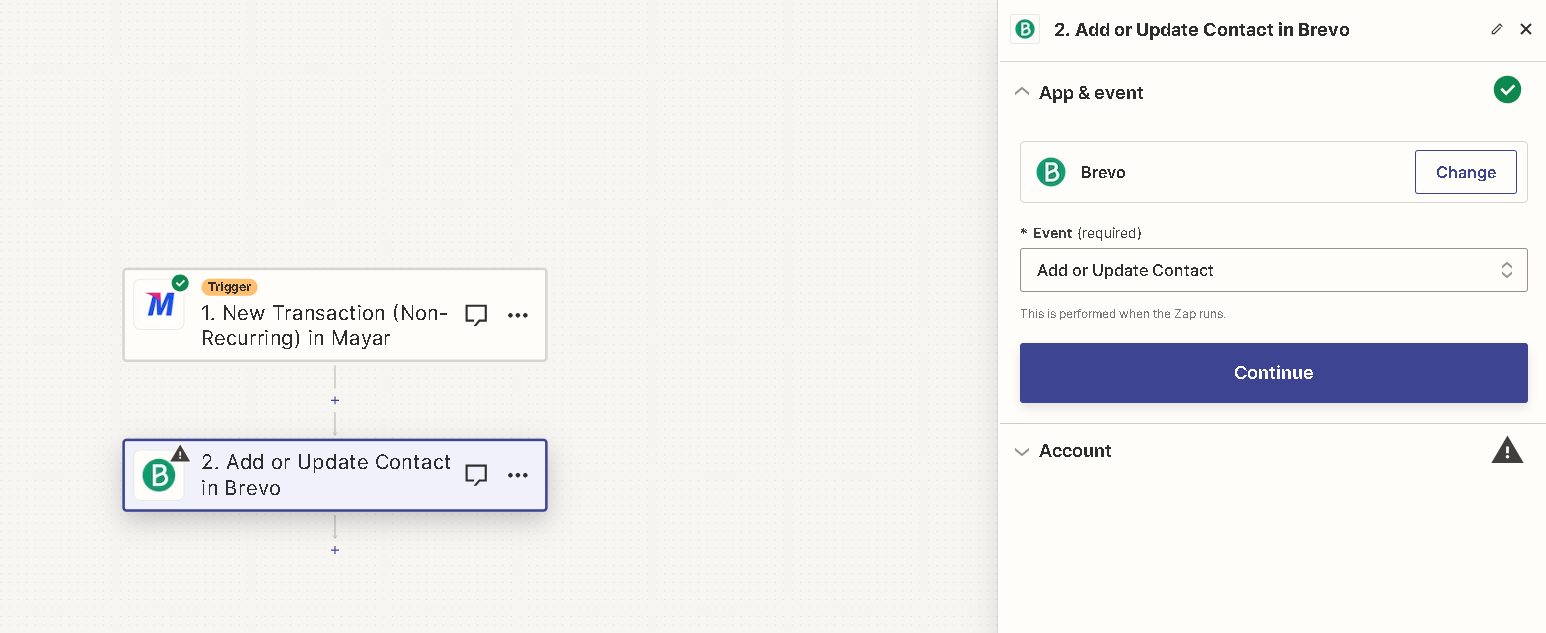Collapse the App & event section
The height and width of the screenshot is (633, 1546).
[x=1021, y=92]
